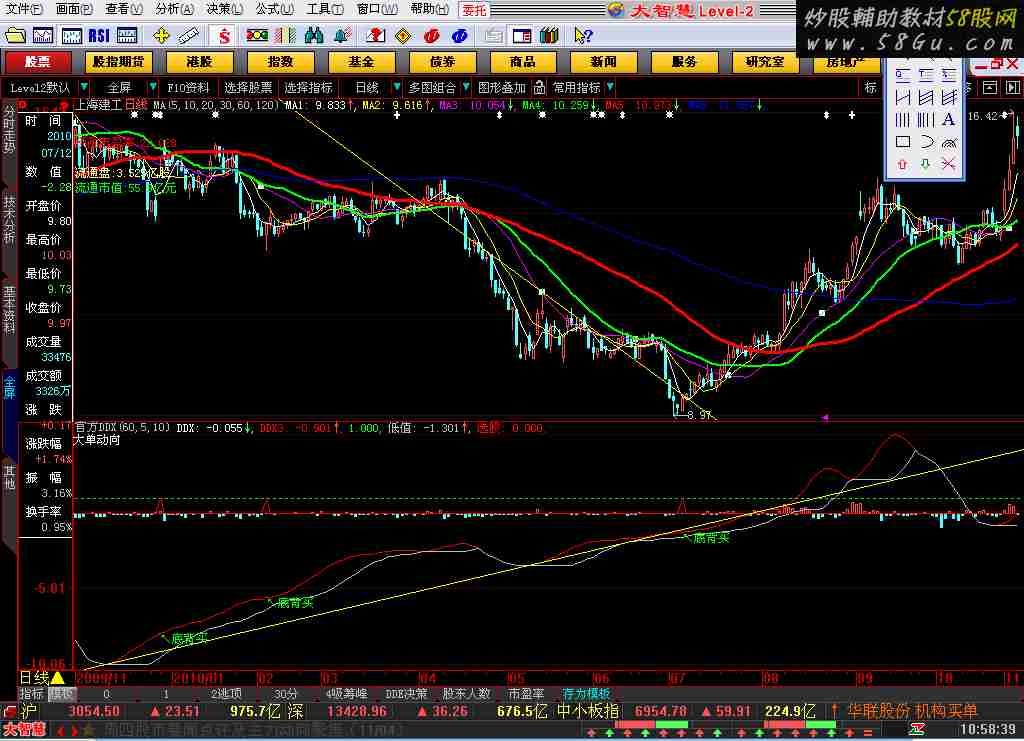The width and height of the screenshot is (1024, 741).
Task: Expand the 多图组合 dropdown arrow
Action: [465, 87]
